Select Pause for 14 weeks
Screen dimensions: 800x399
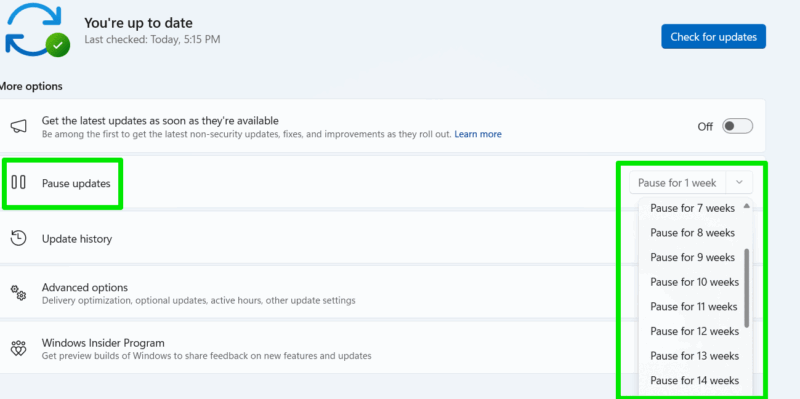click(694, 381)
